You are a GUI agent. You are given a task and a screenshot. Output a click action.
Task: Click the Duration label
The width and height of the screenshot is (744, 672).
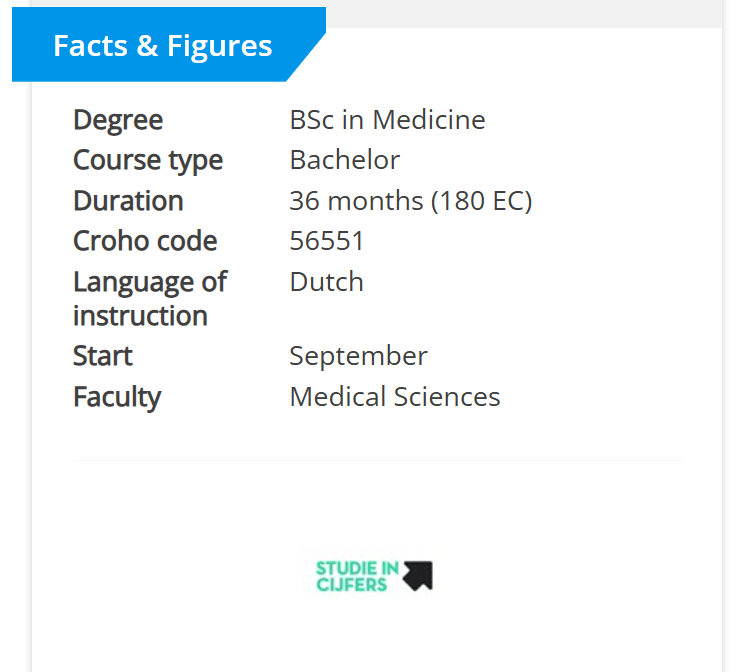128,201
